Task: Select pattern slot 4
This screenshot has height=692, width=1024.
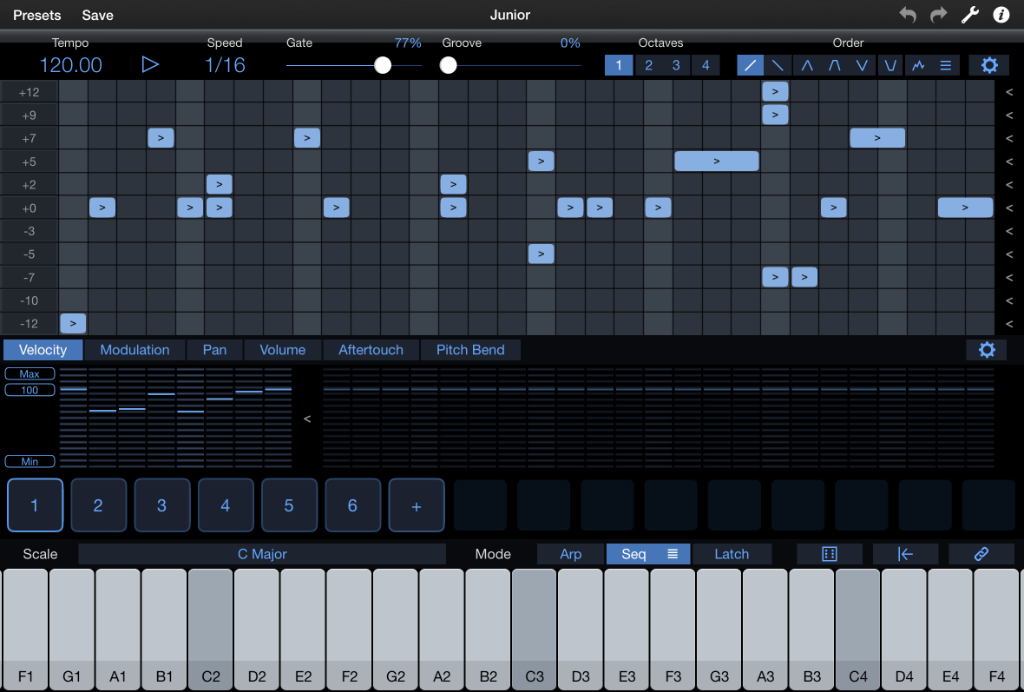Action: click(x=225, y=505)
